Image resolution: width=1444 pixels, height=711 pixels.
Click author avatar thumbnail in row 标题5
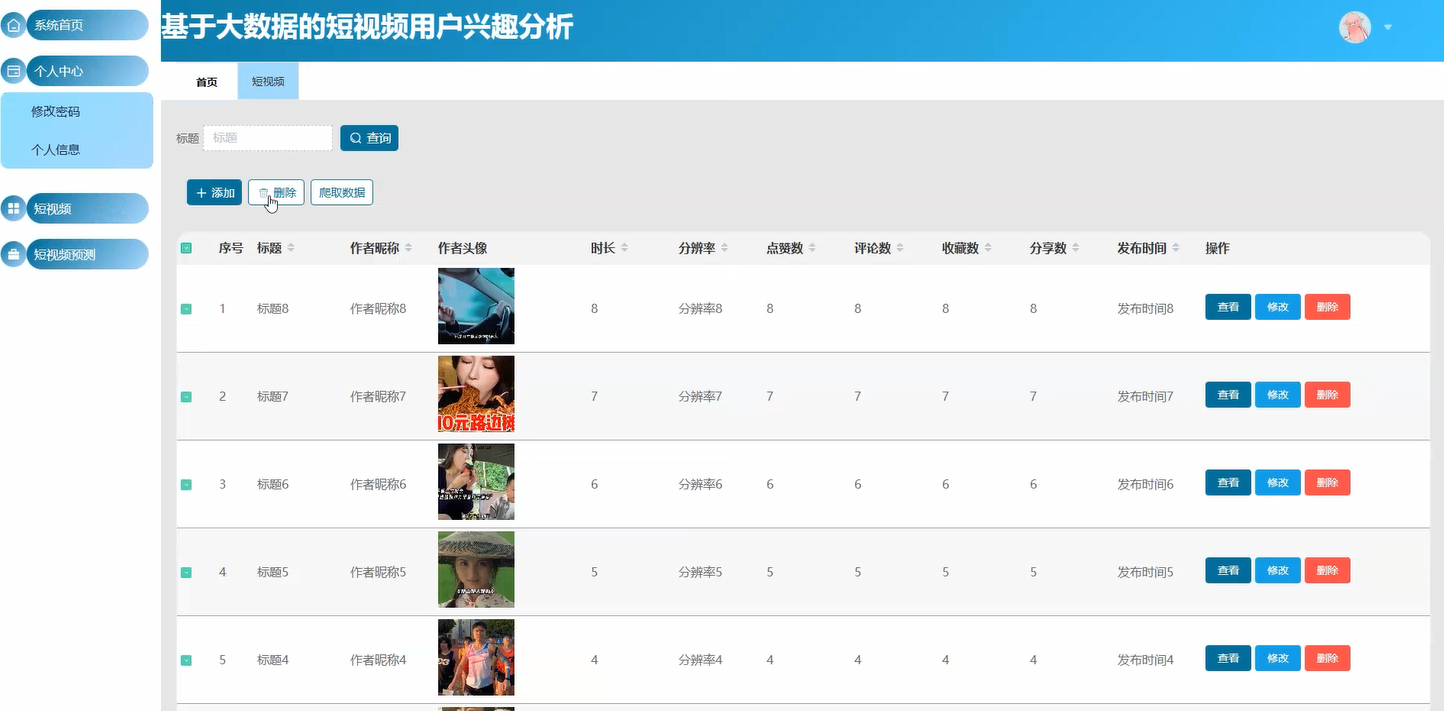pos(476,570)
